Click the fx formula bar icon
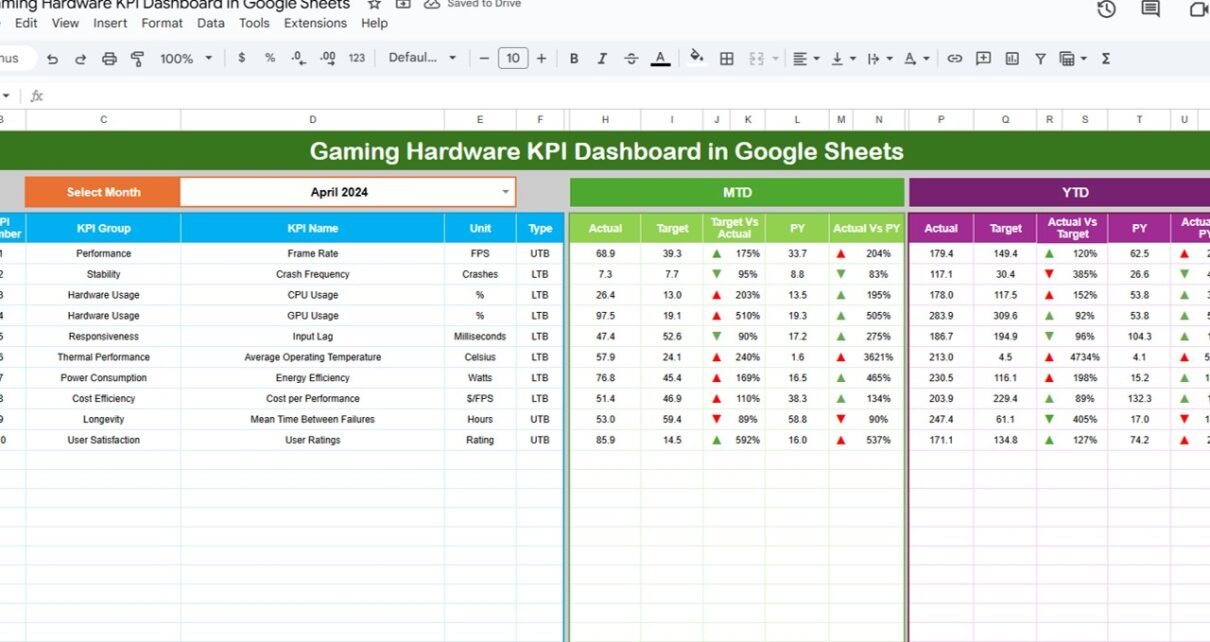 37,96
